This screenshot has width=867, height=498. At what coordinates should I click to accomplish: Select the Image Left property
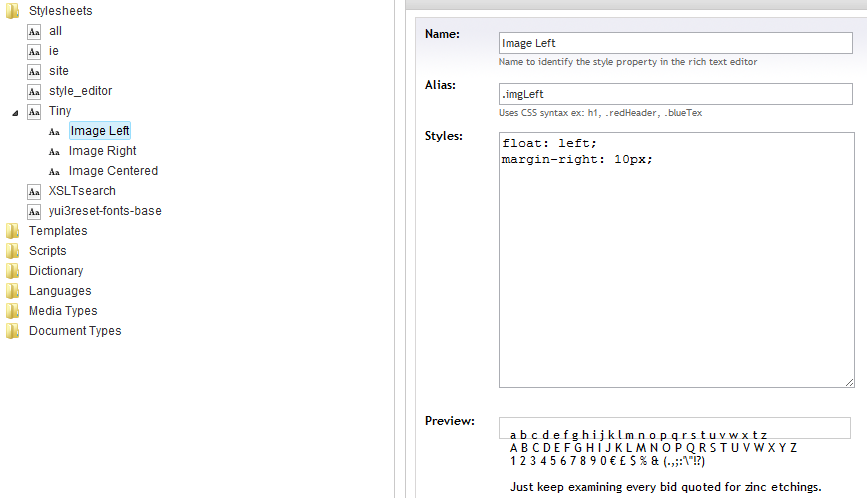pos(100,131)
